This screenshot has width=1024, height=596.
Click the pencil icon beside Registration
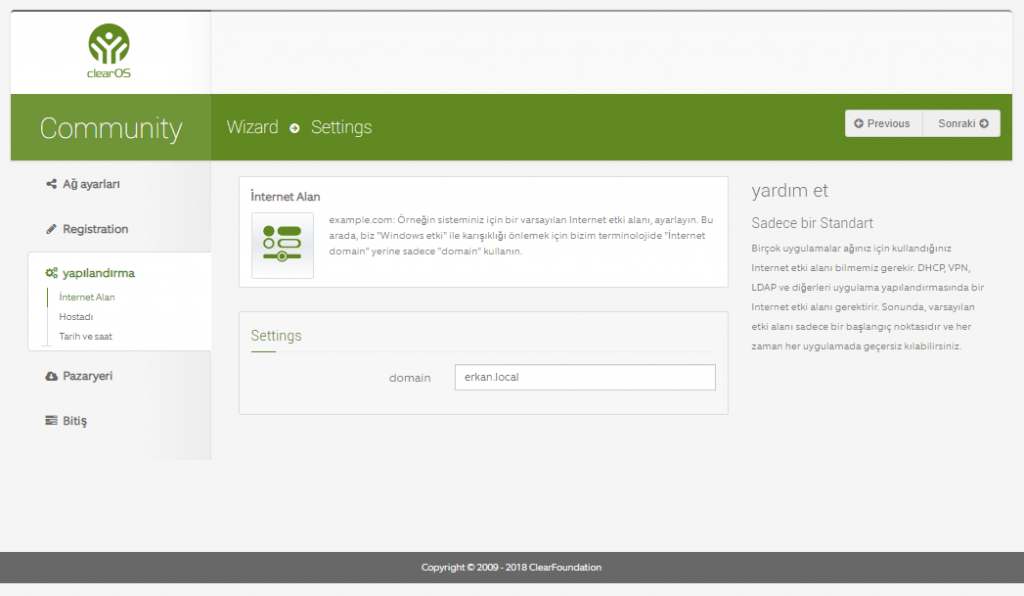pyautogui.click(x=52, y=229)
